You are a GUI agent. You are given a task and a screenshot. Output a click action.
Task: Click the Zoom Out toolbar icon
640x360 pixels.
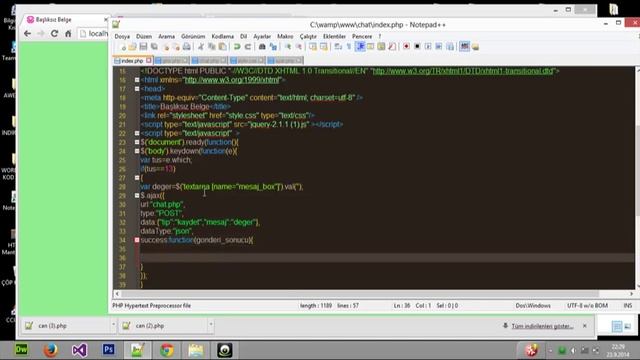(x=299, y=47)
